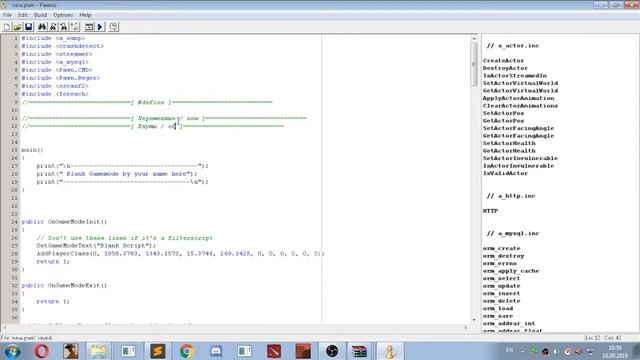Viewport: 640px width, 360px height.
Task: Select DestroyActor in the function list
Action: tap(505, 68)
